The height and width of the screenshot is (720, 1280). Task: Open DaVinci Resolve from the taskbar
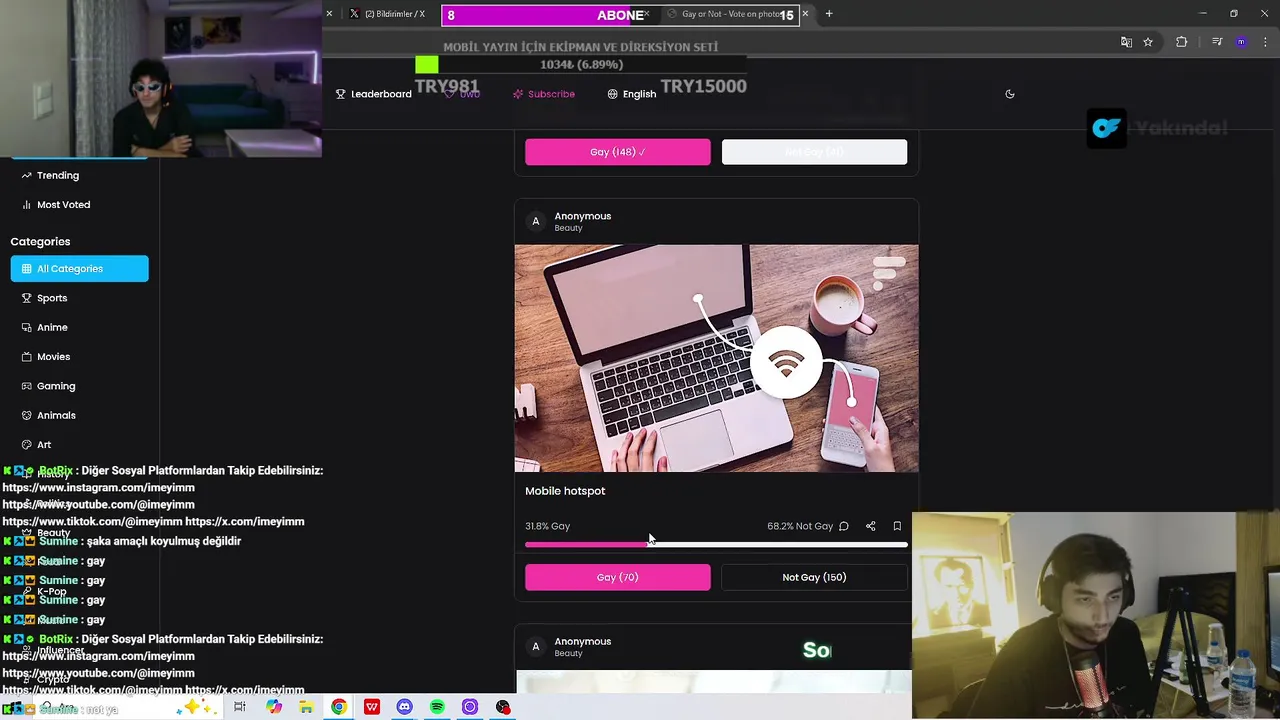pyautogui.click(x=503, y=707)
